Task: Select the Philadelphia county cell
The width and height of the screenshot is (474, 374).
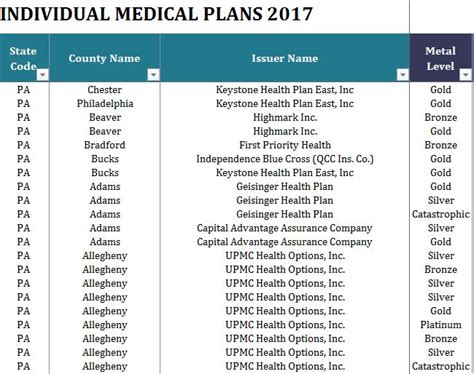Action: [x=105, y=104]
